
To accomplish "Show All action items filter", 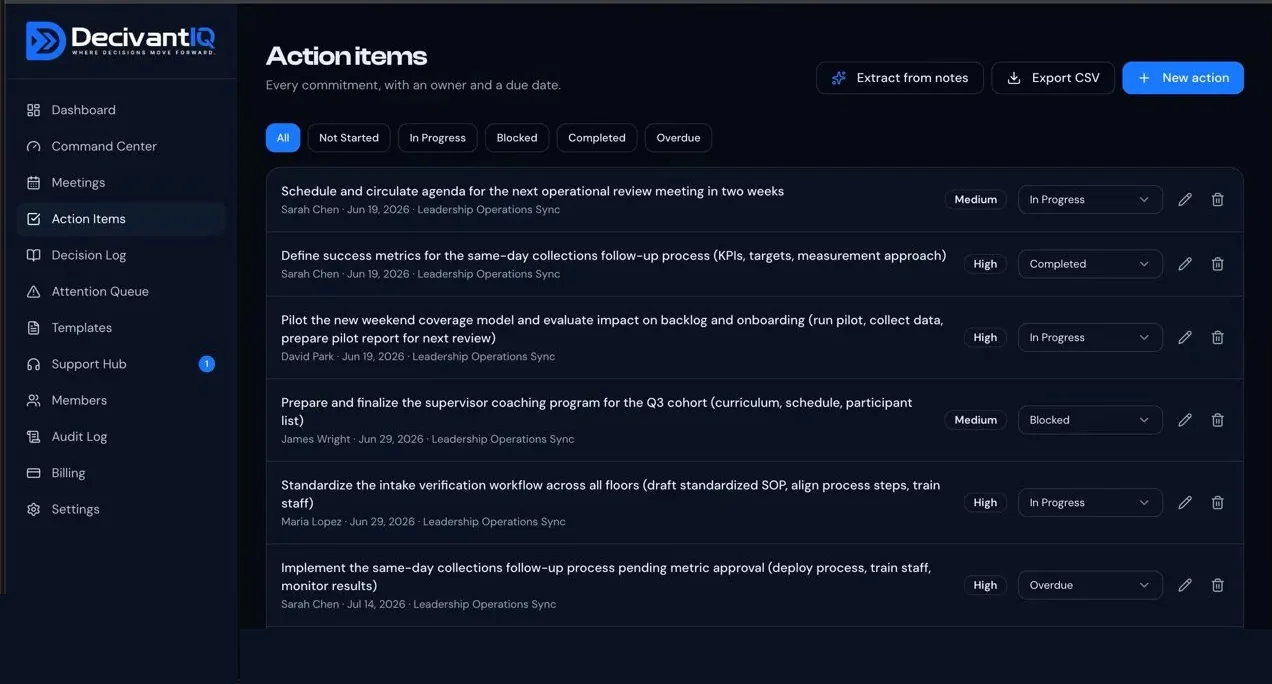I will [283, 138].
